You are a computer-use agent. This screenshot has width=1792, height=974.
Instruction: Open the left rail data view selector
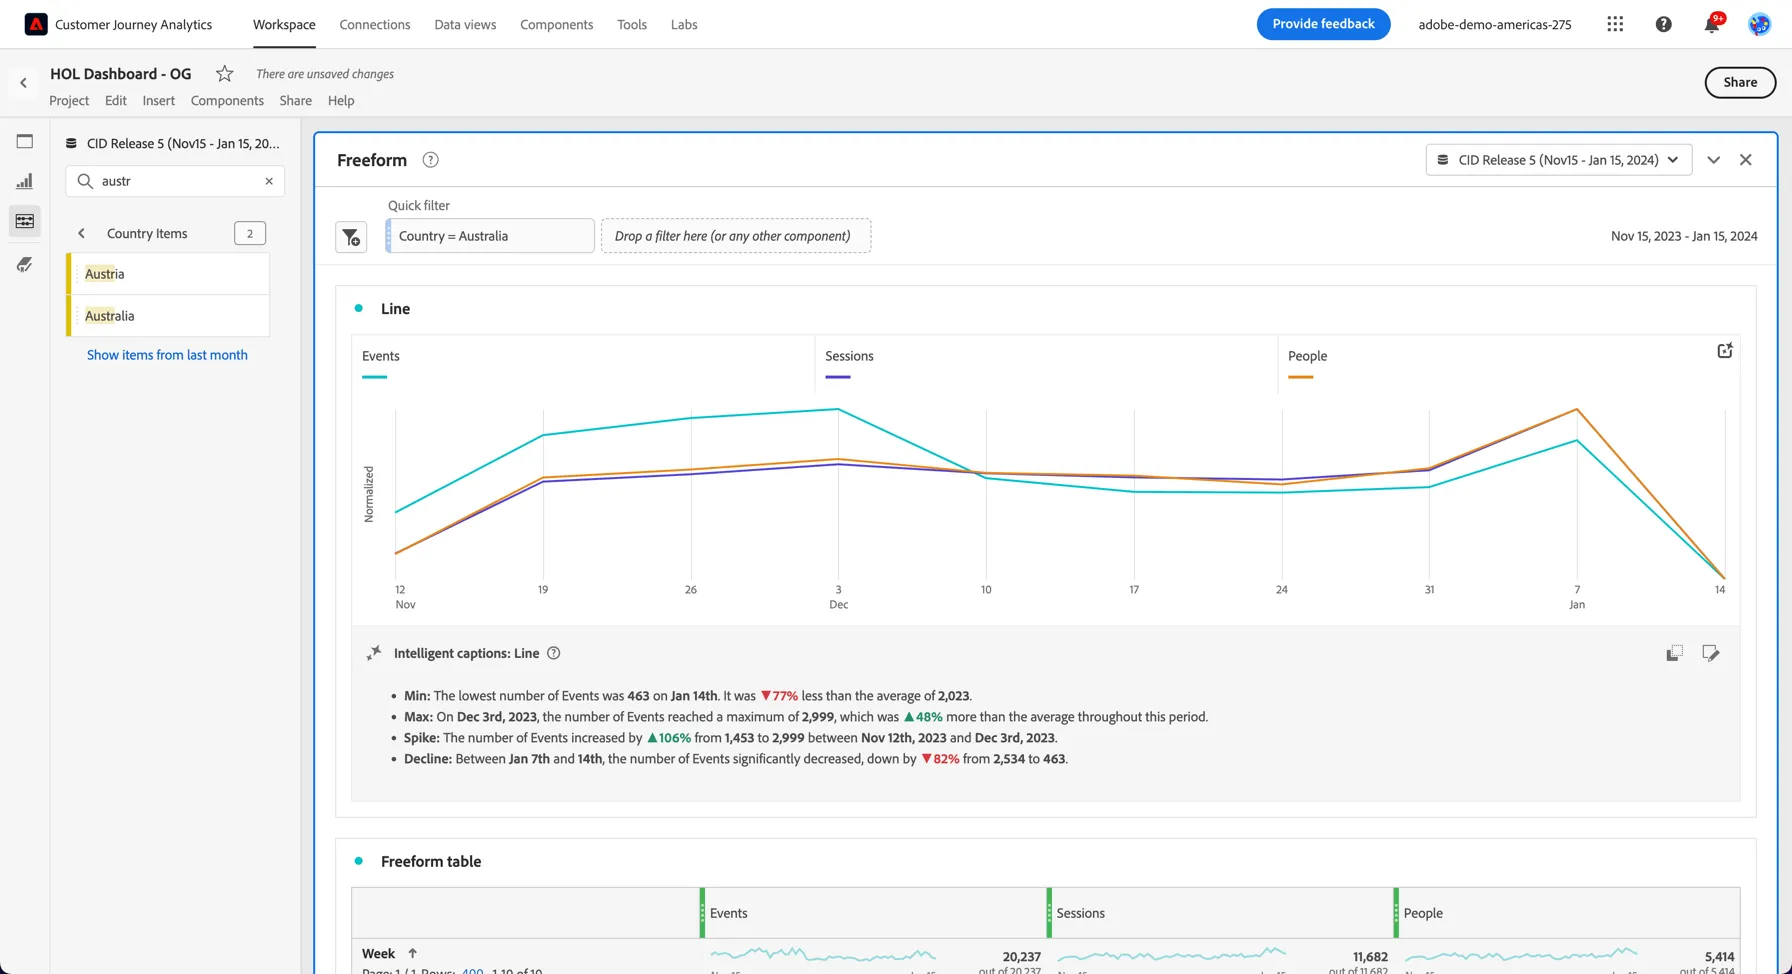[173, 143]
